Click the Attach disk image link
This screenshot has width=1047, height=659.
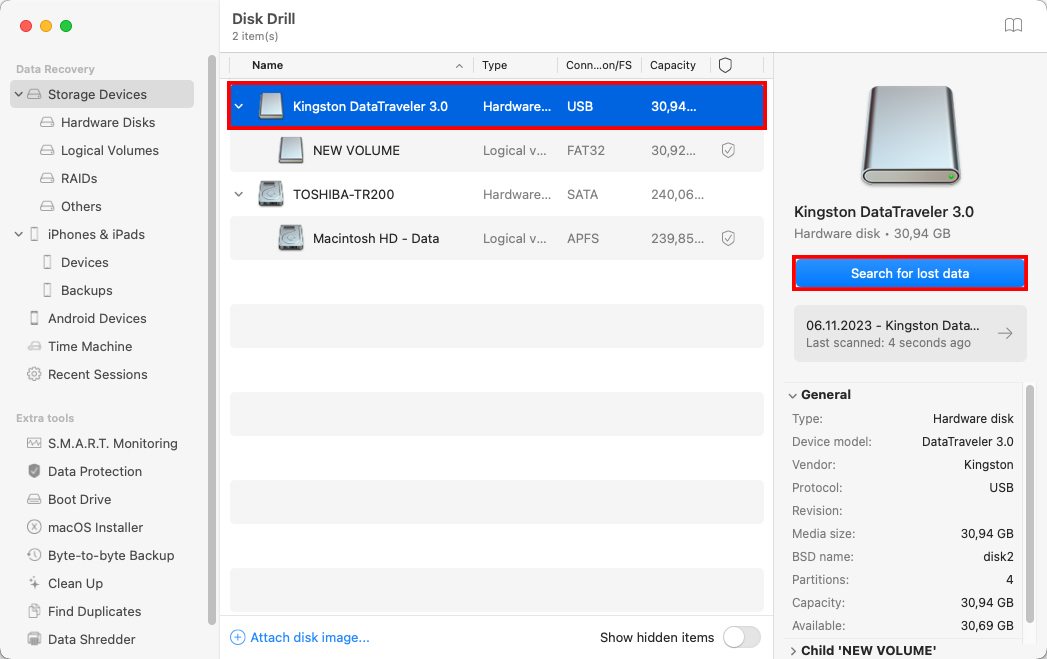tap(300, 637)
